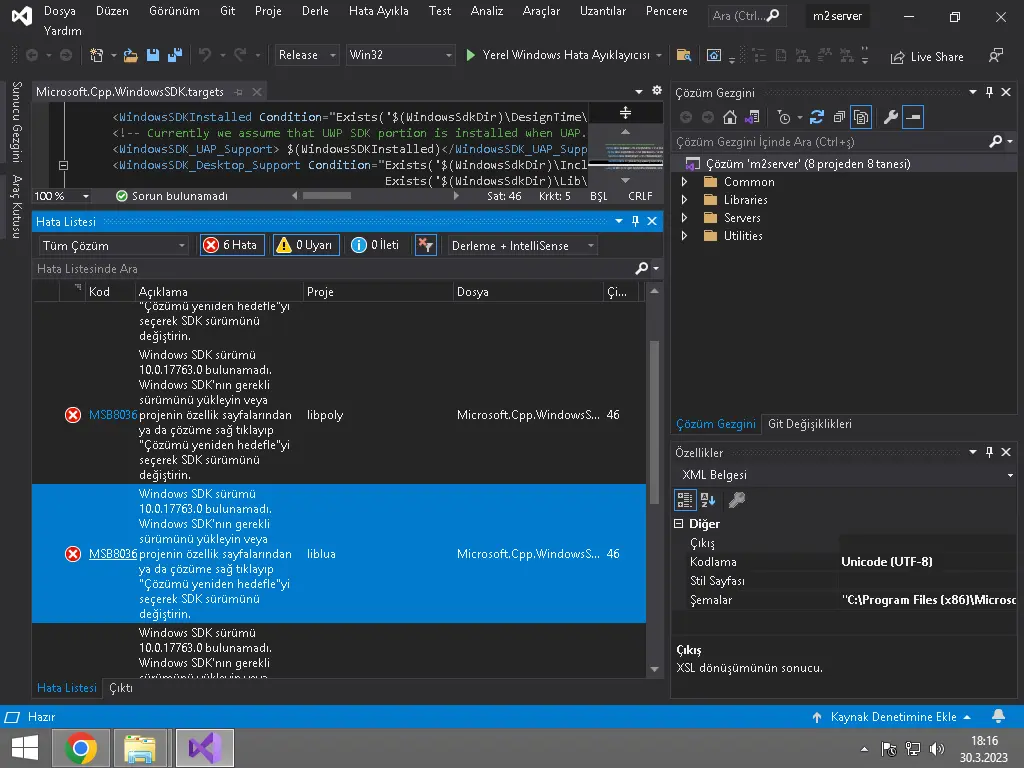1024x768 pixels.
Task: Click the Live Share button
Action: [927, 57]
